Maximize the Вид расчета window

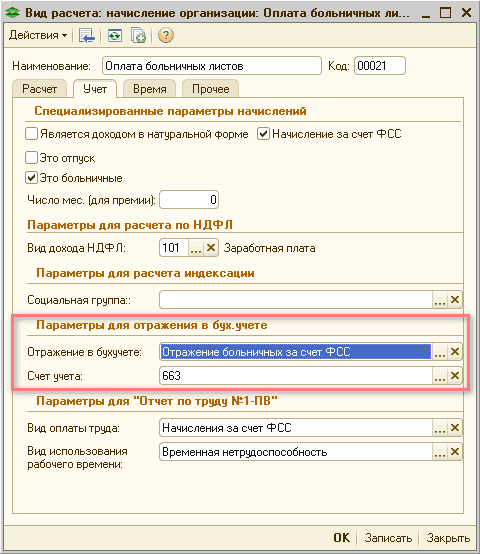tap(446, 13)
